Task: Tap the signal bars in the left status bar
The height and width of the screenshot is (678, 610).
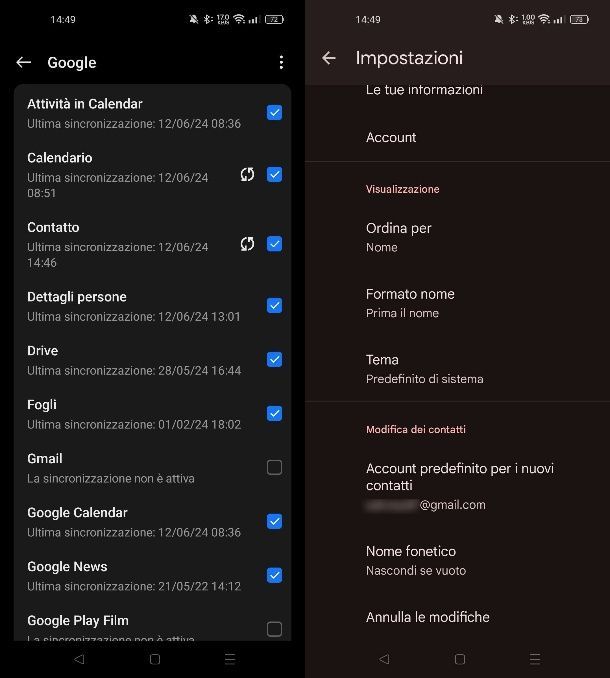Action: [254, 19]
